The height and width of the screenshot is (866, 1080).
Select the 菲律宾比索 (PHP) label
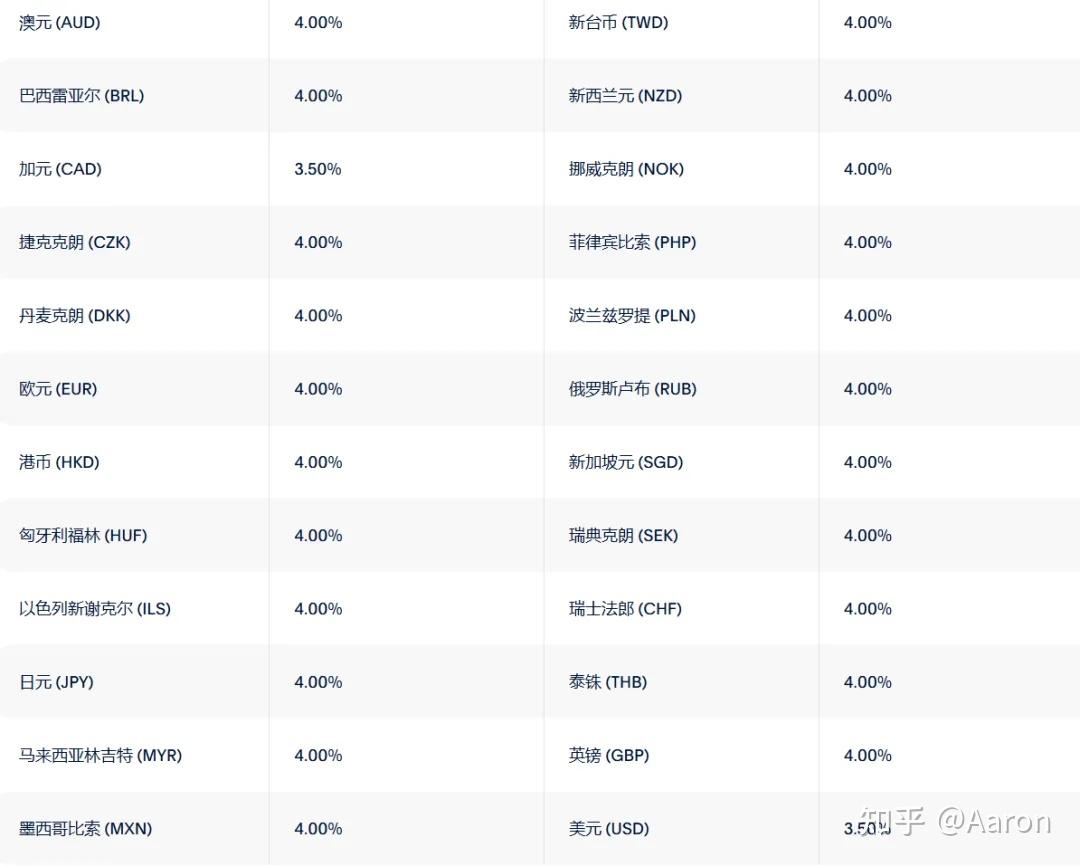coord(632,242)
